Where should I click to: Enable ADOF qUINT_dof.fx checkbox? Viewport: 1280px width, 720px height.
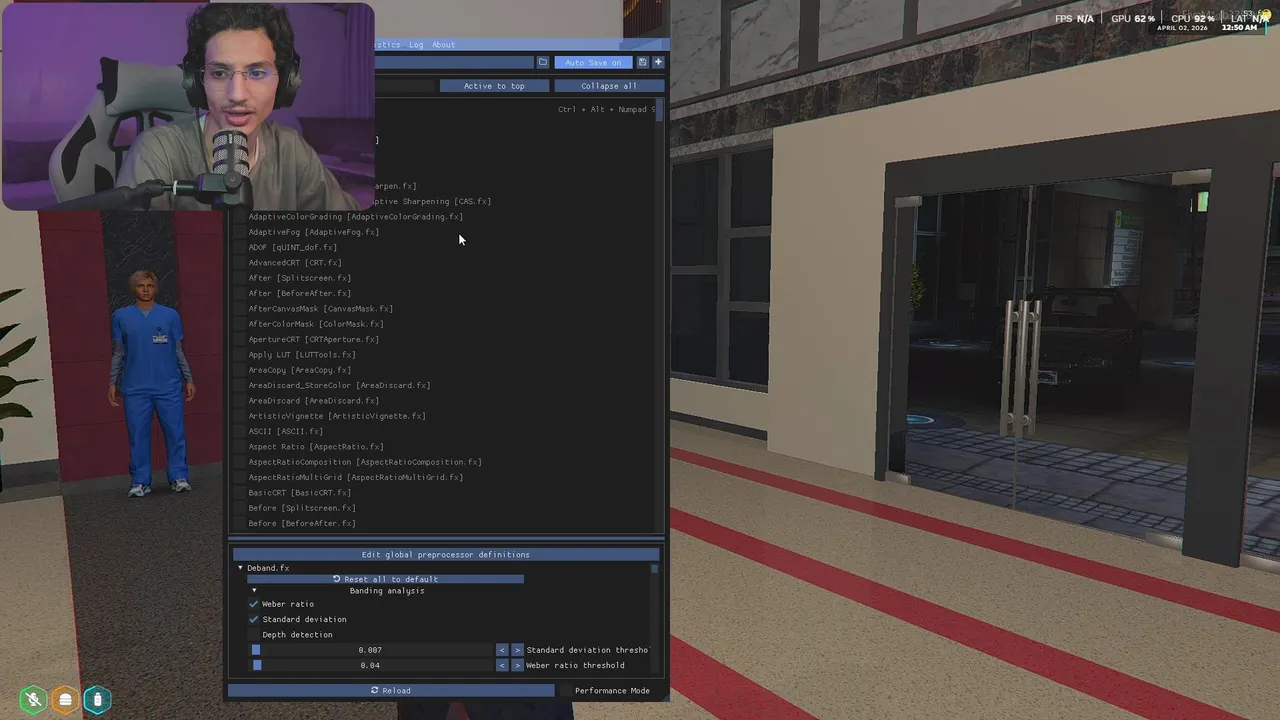click(x=239, y=247)
